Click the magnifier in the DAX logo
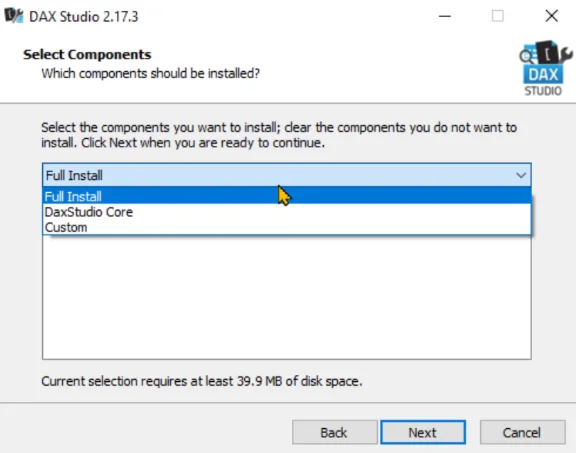 pyautogui.click(x=526, y=56)
